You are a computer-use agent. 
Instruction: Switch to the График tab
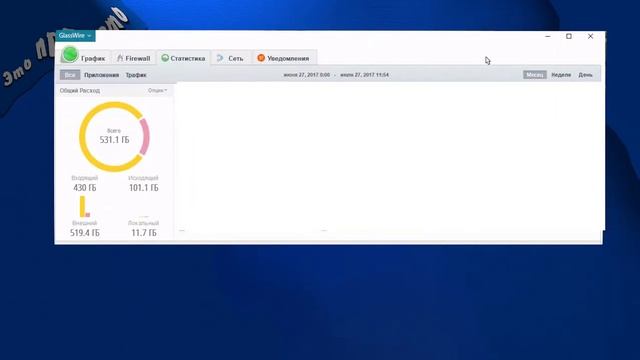point(84,57)
